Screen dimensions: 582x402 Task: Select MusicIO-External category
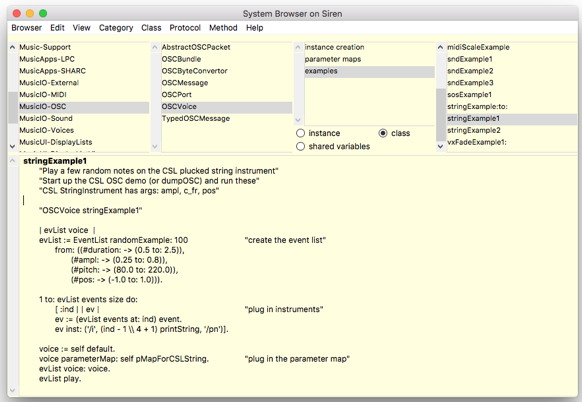(x=84, y=83)
